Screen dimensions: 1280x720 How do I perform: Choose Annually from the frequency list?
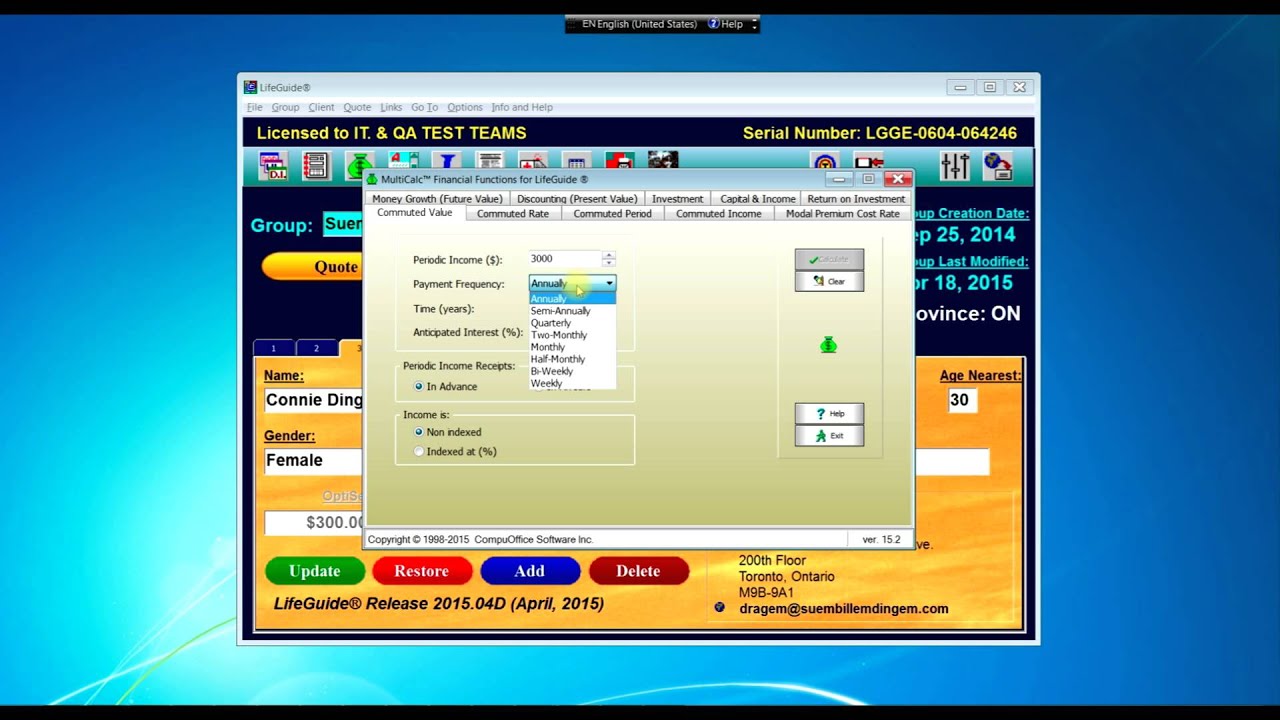pyautogui.click(x=572, y=298)
